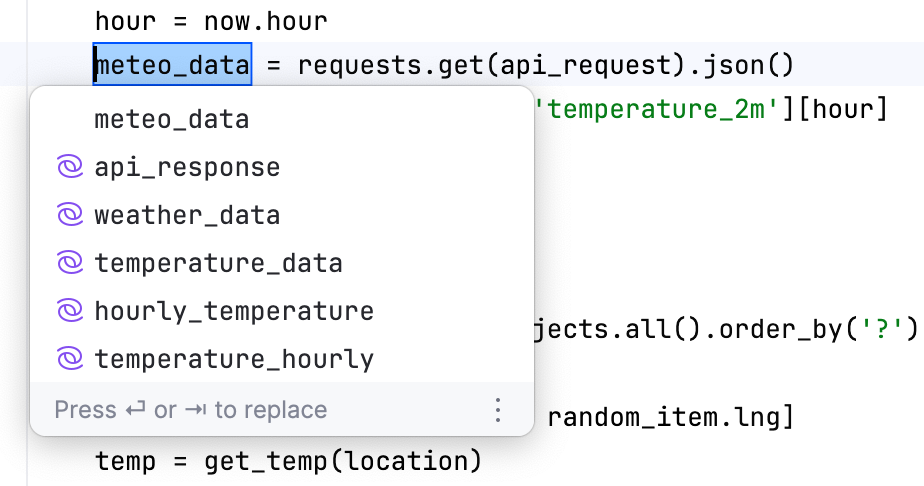Click the AI swirl icon beside hourly_temperature
The height and width of the screenshot is (486, 924).
point(70,310)
